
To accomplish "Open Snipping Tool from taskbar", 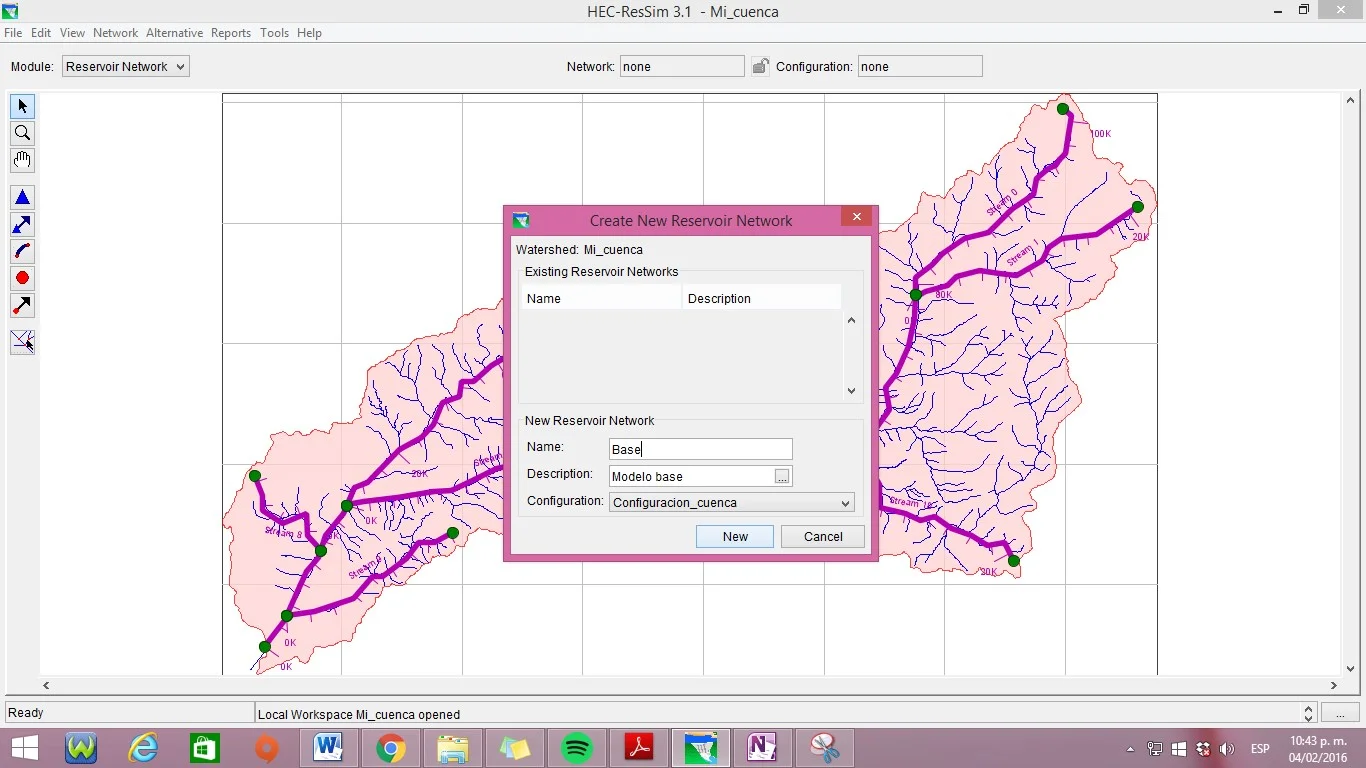I will coord(824,748).
